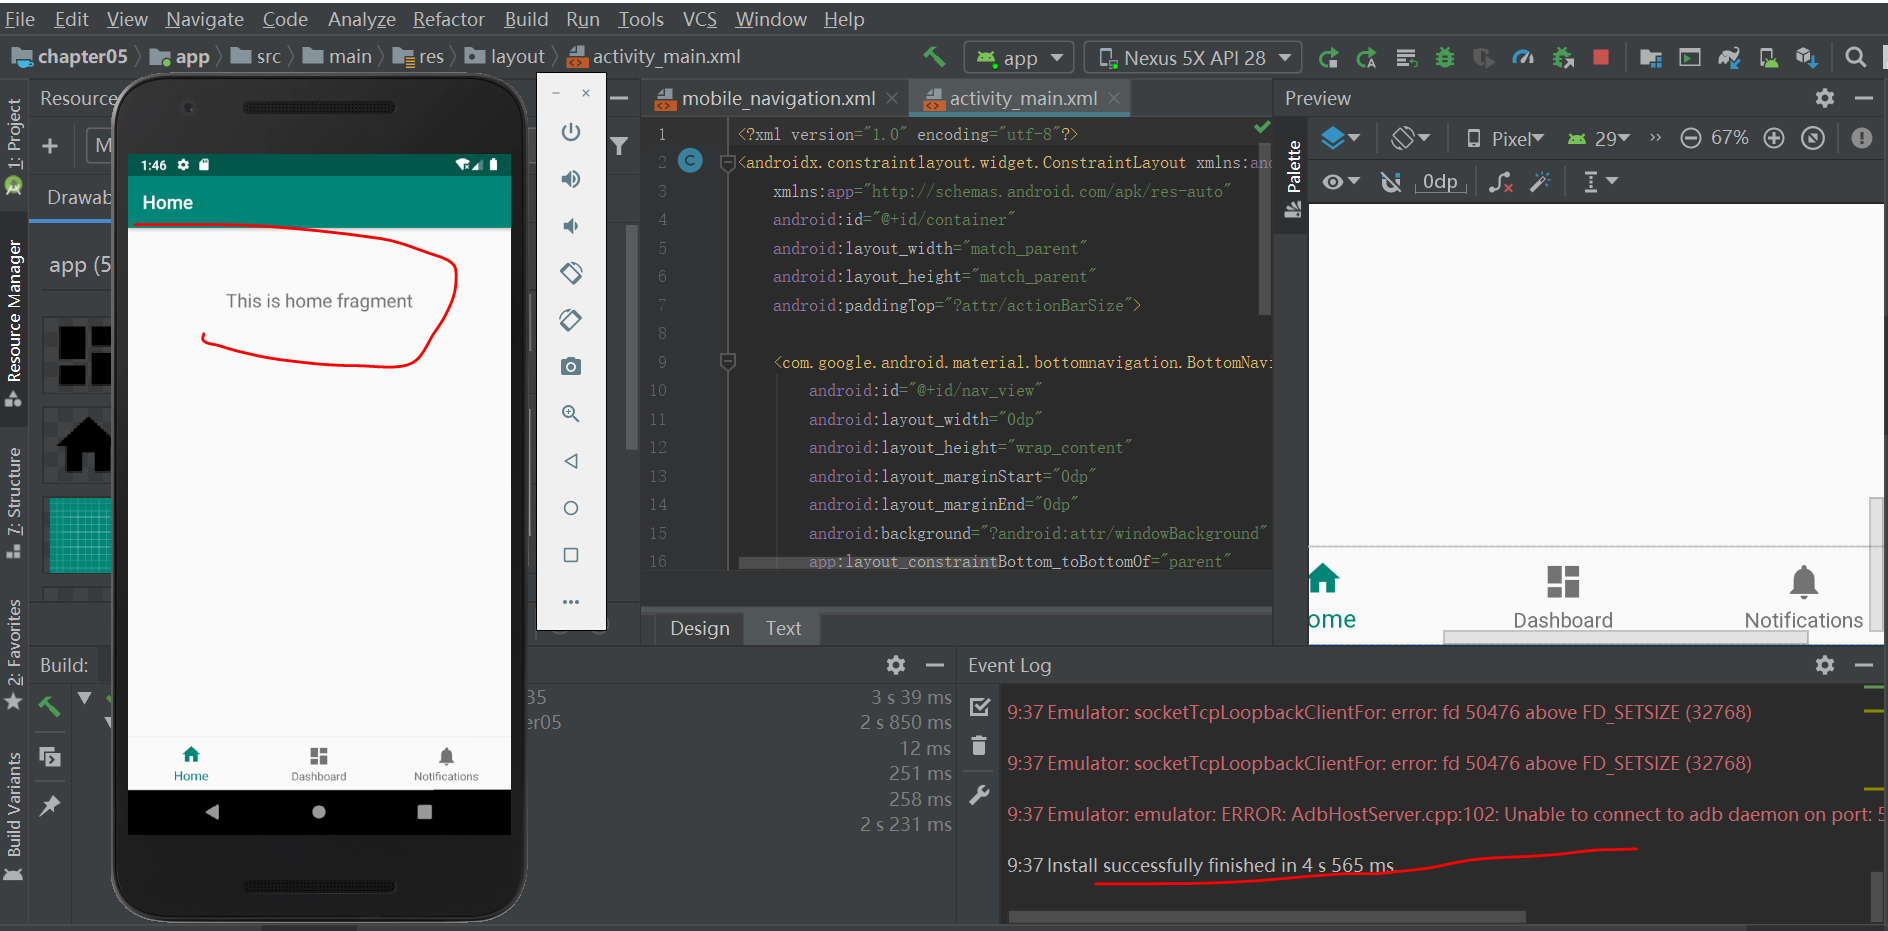
Task: Mark all Event Log notifications as read
Action: pos(980,707)
